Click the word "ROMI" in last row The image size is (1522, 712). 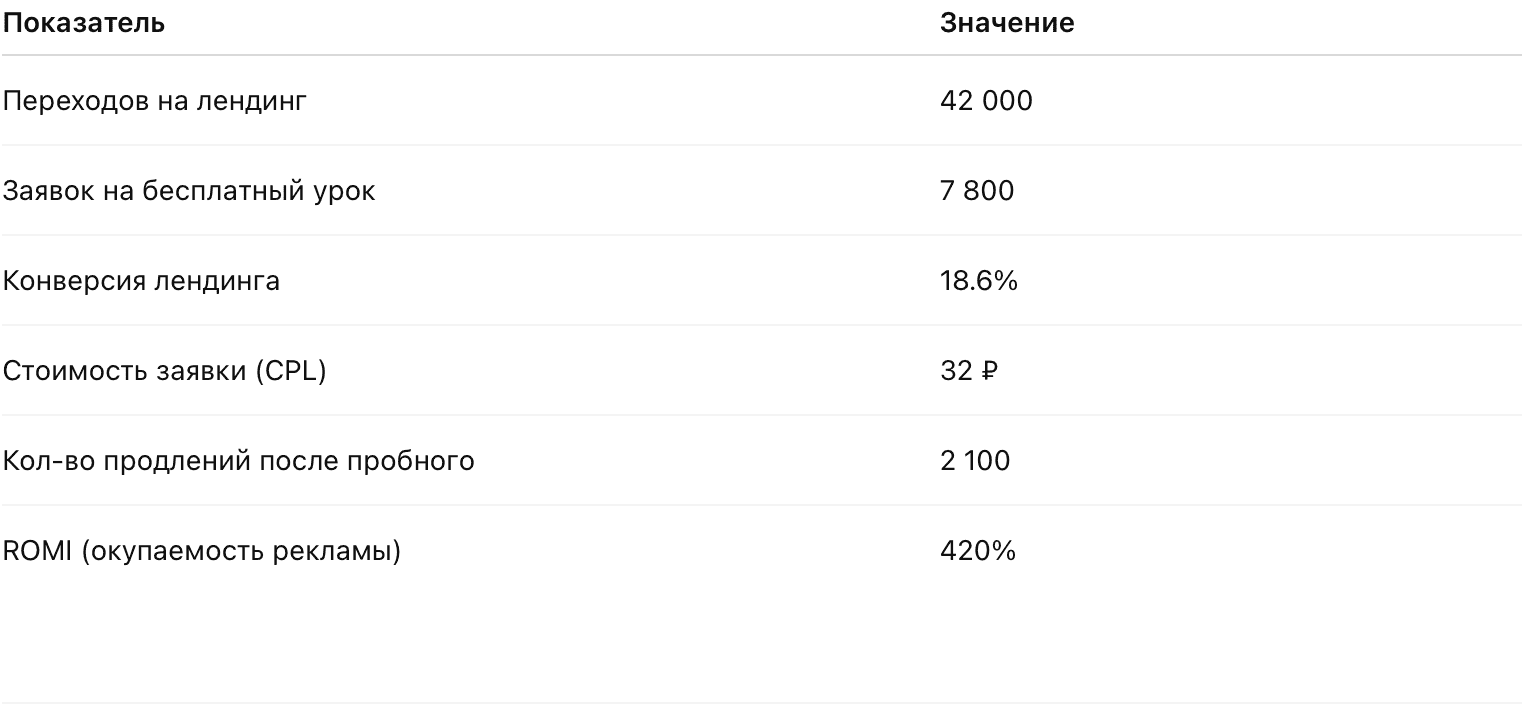click(37, 551)
